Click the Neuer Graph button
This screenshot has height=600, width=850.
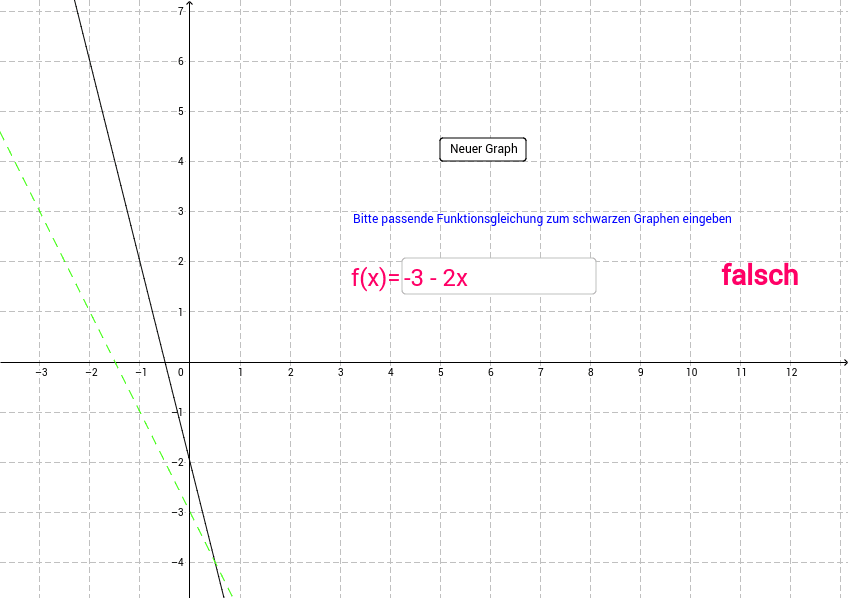point(483,149)
